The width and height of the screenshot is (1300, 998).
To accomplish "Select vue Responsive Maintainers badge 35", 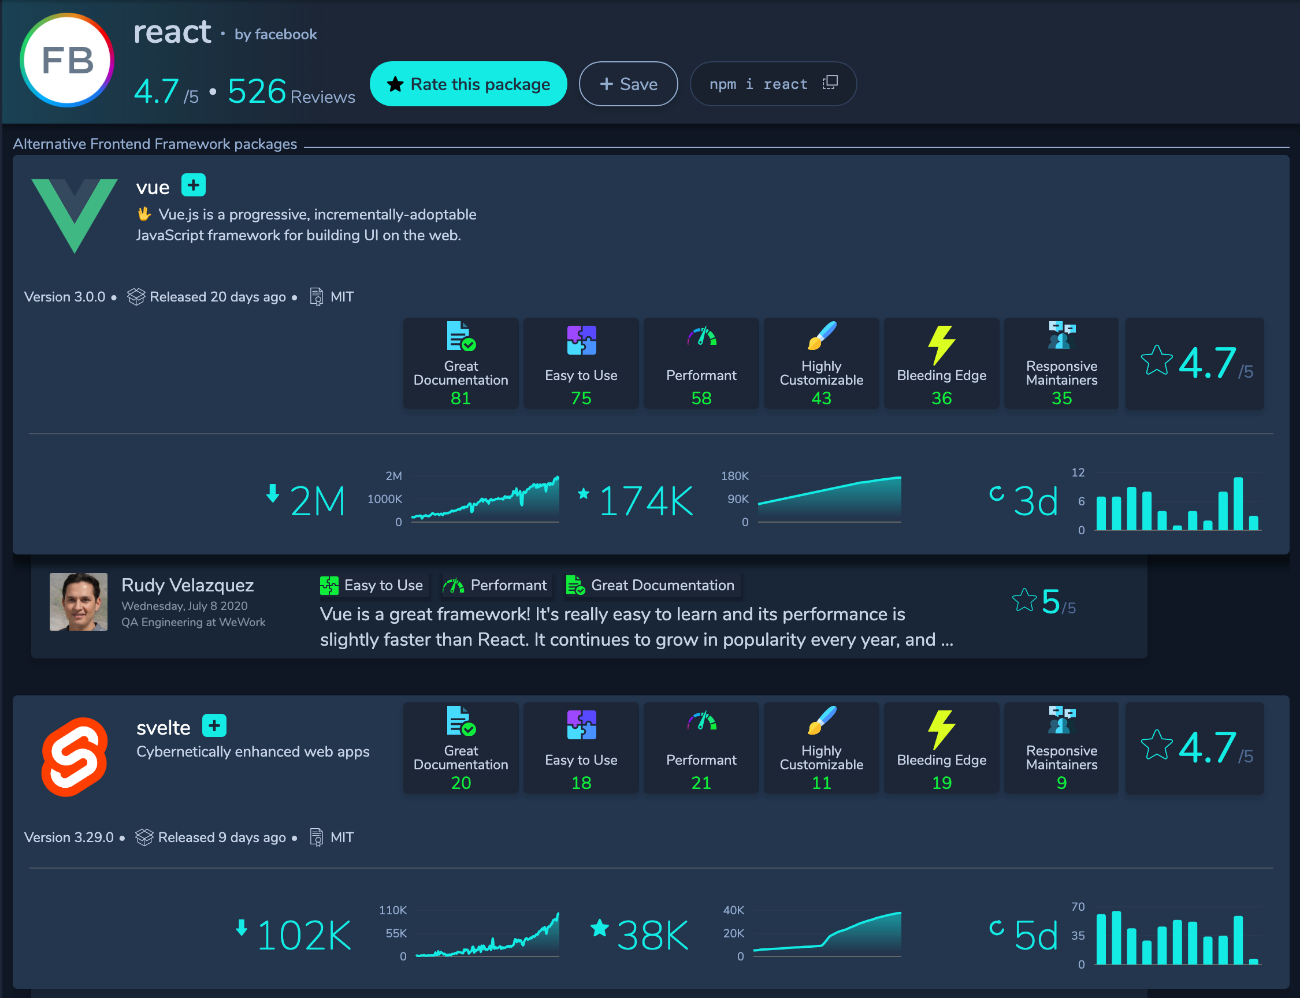I will [1062, 363].
